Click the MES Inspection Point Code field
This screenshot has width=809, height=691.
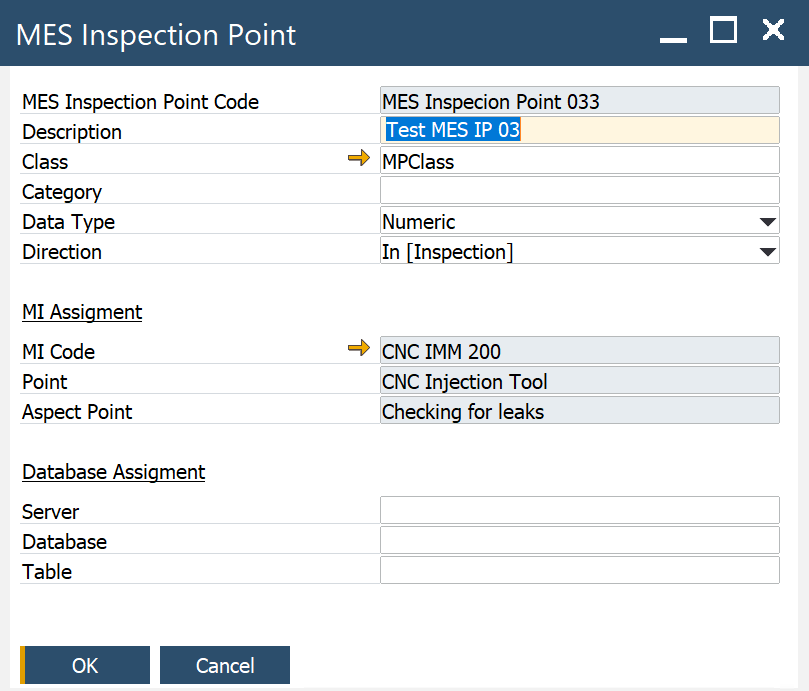(x=579, y=101)
